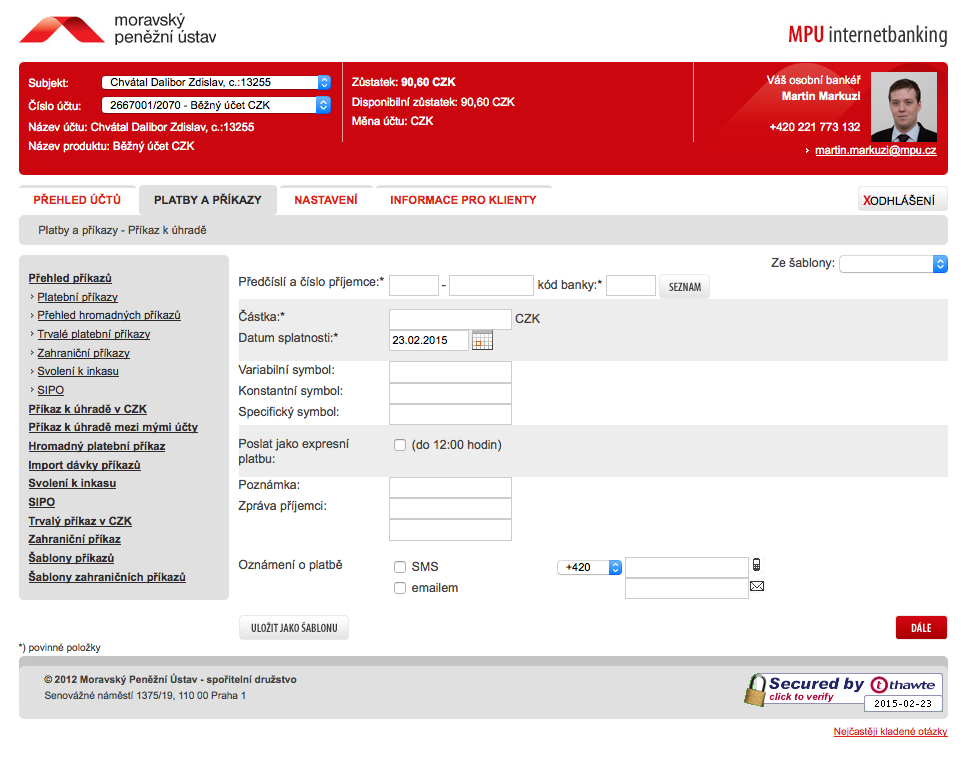Open Příkaz k úhradě v CZK link

(88, 409)
